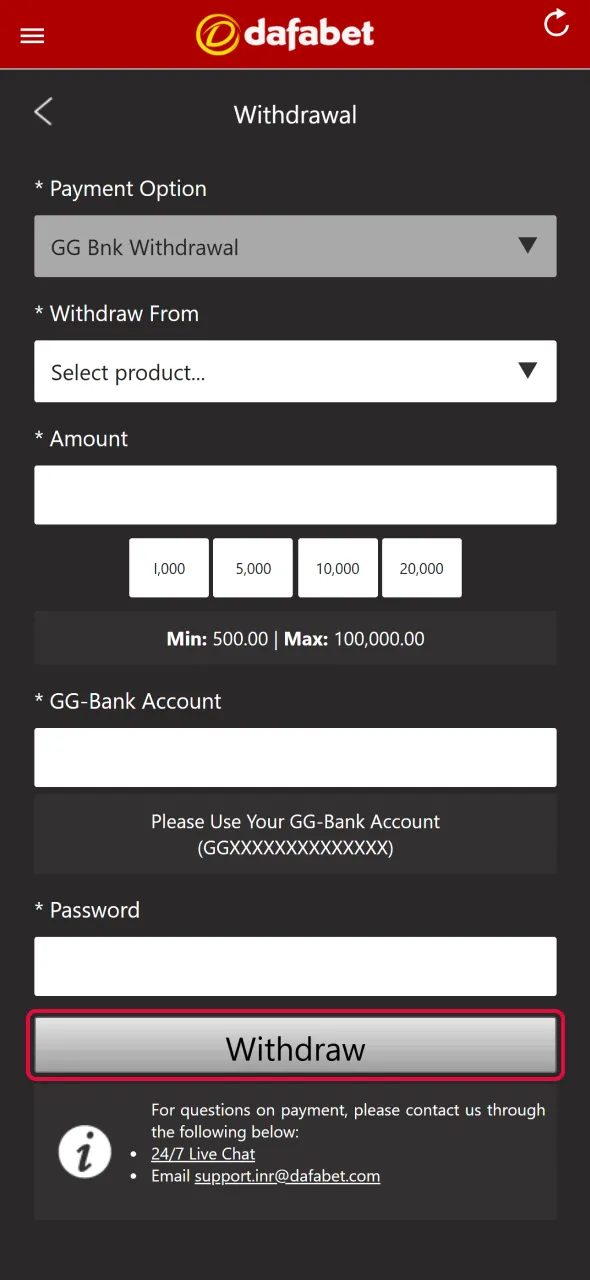
Task: Select the 1,000 quick amount chip
Action: pyautogui.click(x=168, y=568)
